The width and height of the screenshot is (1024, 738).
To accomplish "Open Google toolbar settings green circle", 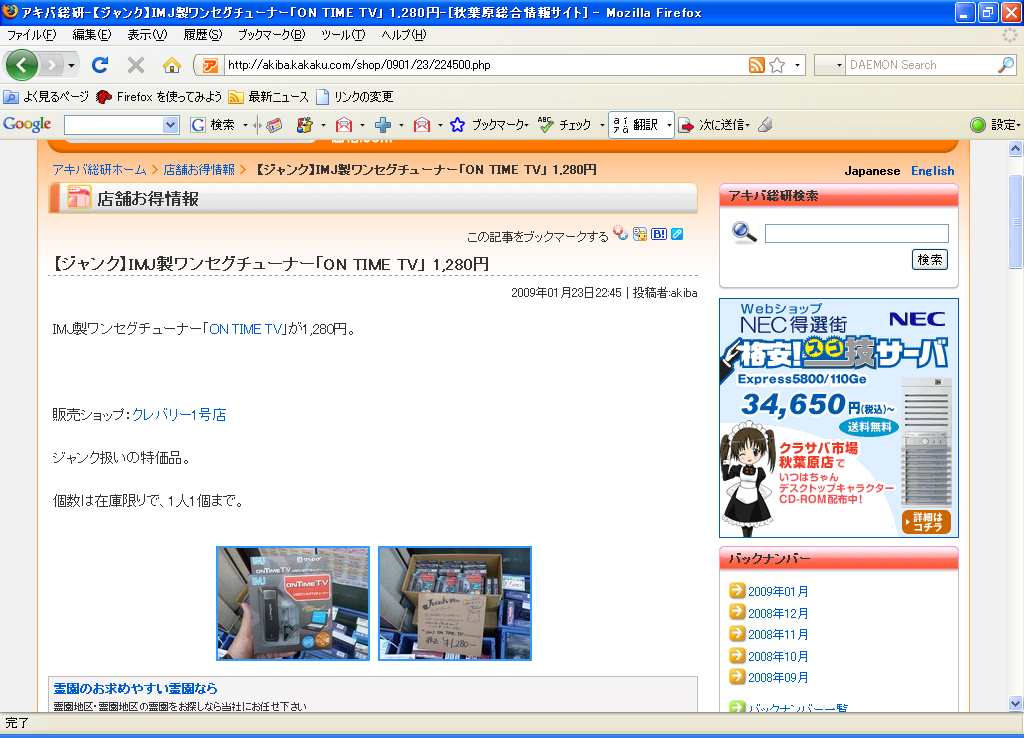I will click(978, 125).
